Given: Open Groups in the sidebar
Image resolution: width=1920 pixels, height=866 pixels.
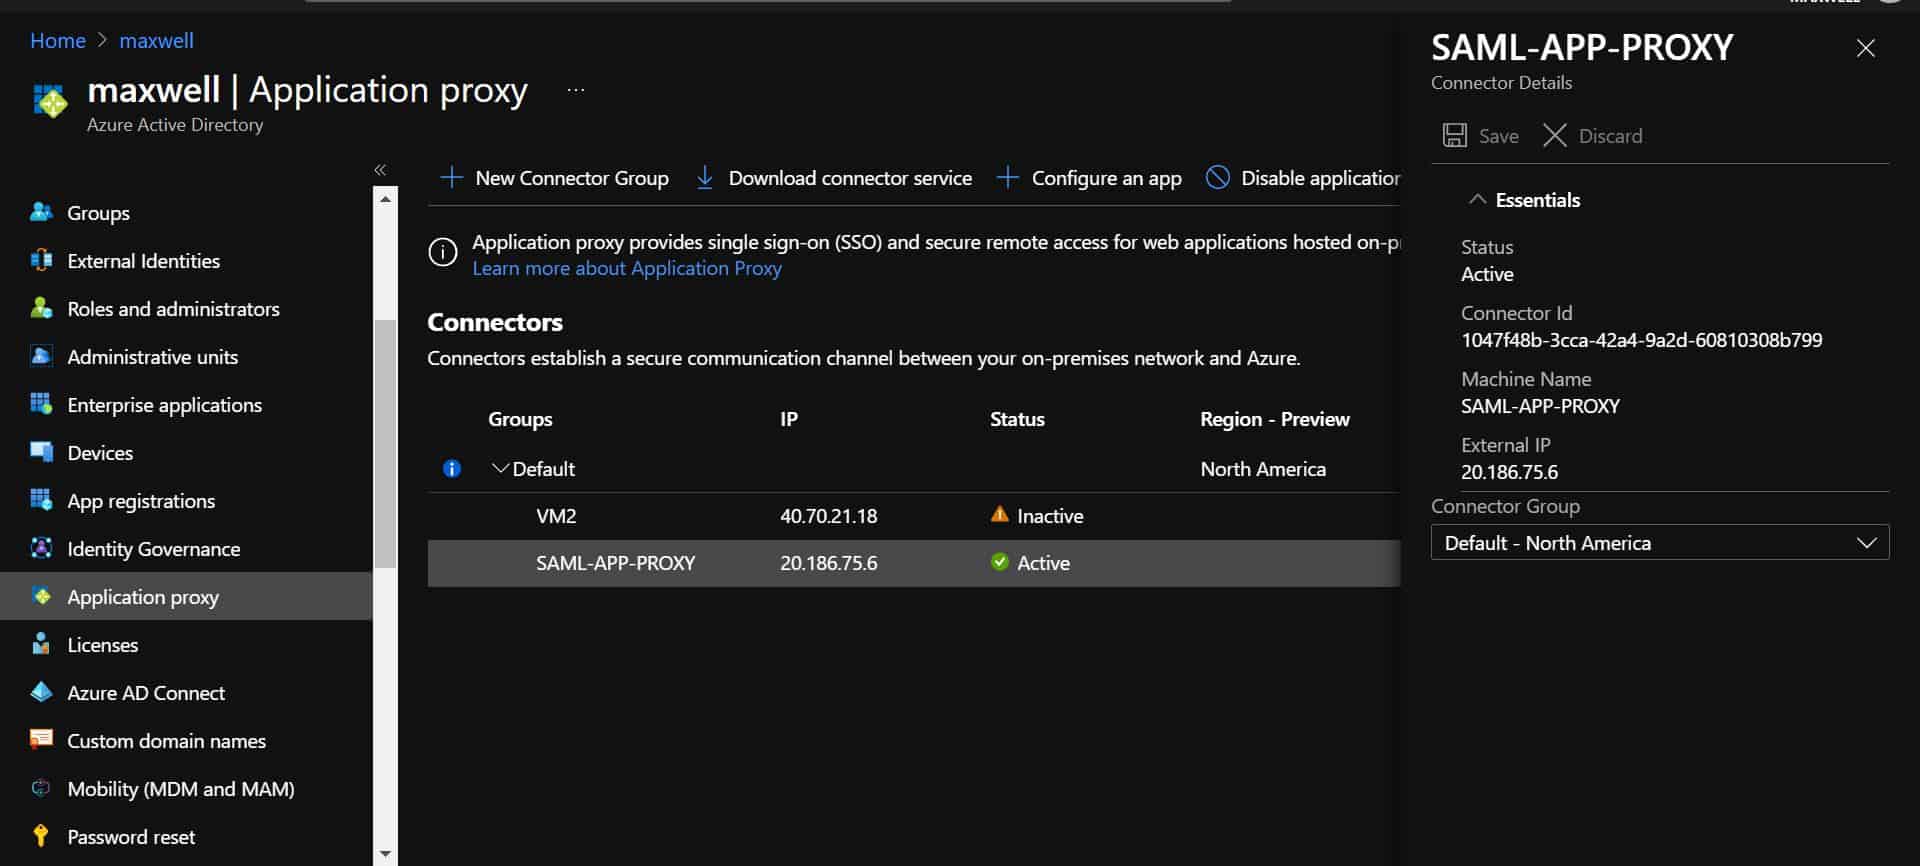Looking at the screenshot, I should tap(98, 212).
